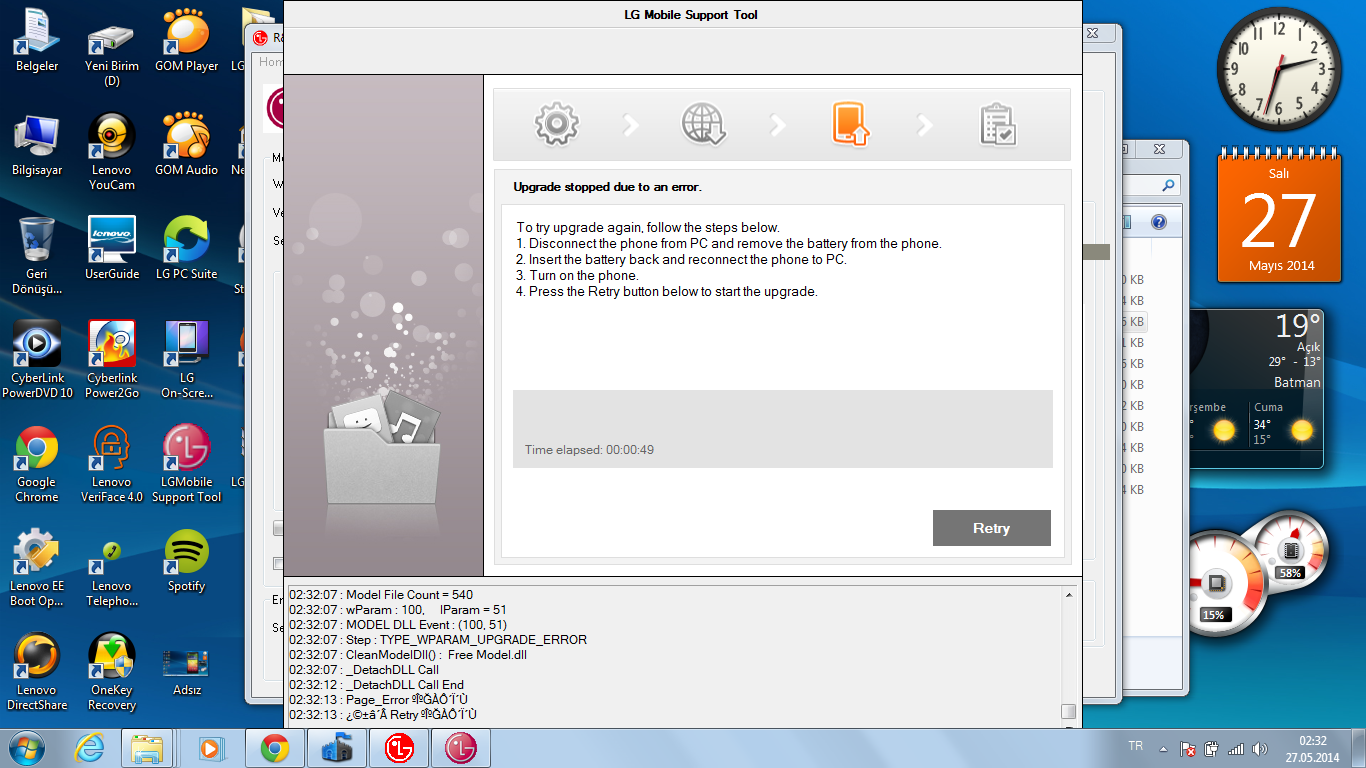Select the LGMobile Support Tool desktop shortcut
The width and height of the screenshot is (1366, 768).
tap(186, 464)
